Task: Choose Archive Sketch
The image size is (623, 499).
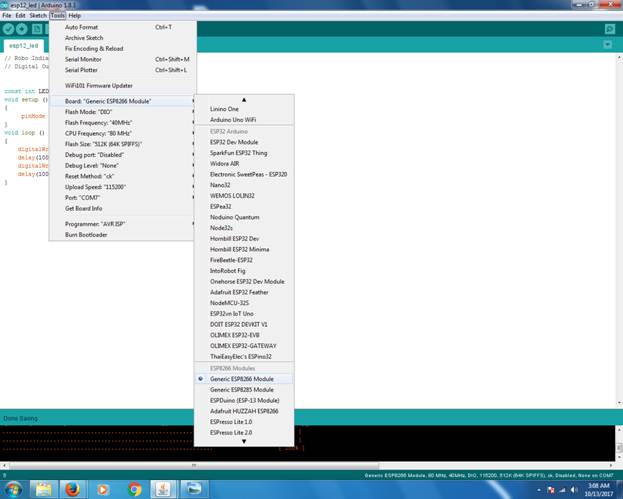Action: [x=122, y=38]
